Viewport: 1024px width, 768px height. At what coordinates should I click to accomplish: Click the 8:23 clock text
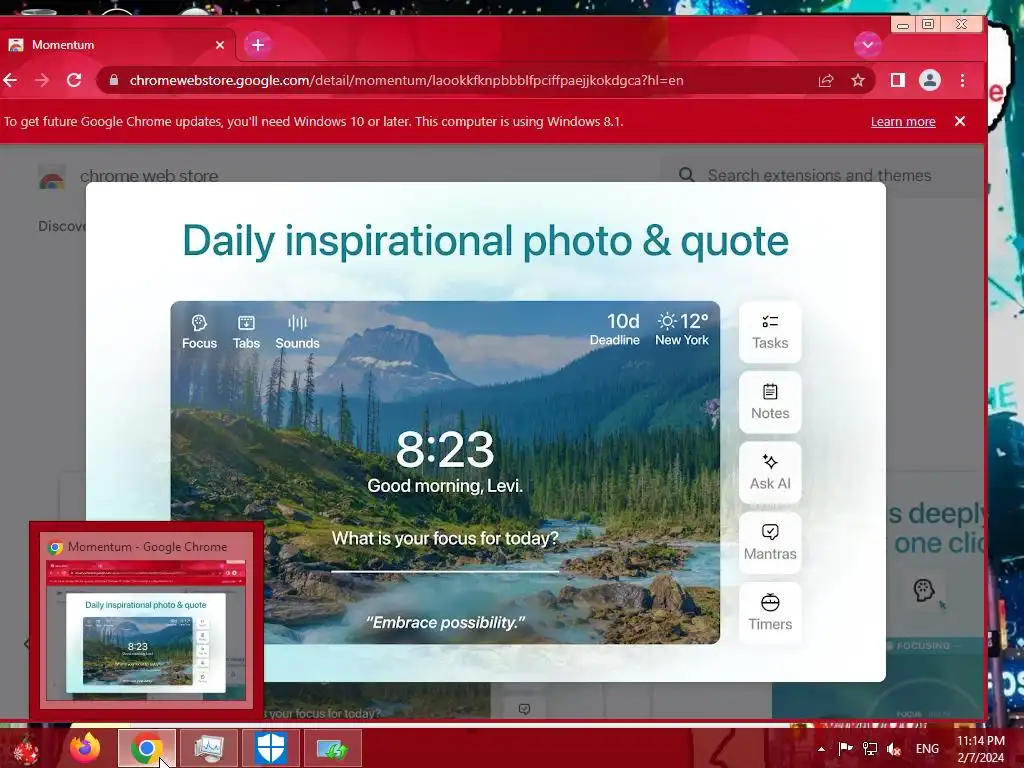coord(445,449)
